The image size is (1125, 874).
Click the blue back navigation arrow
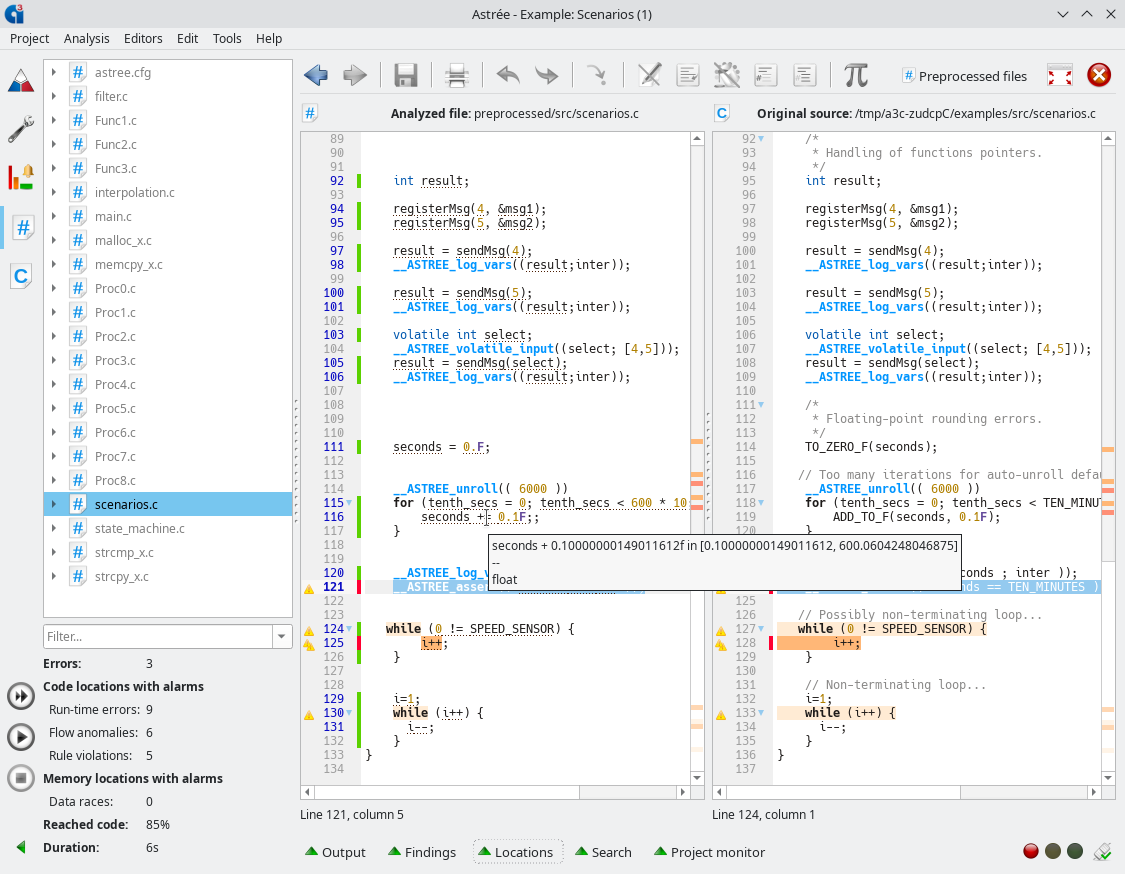coord(316,75)
